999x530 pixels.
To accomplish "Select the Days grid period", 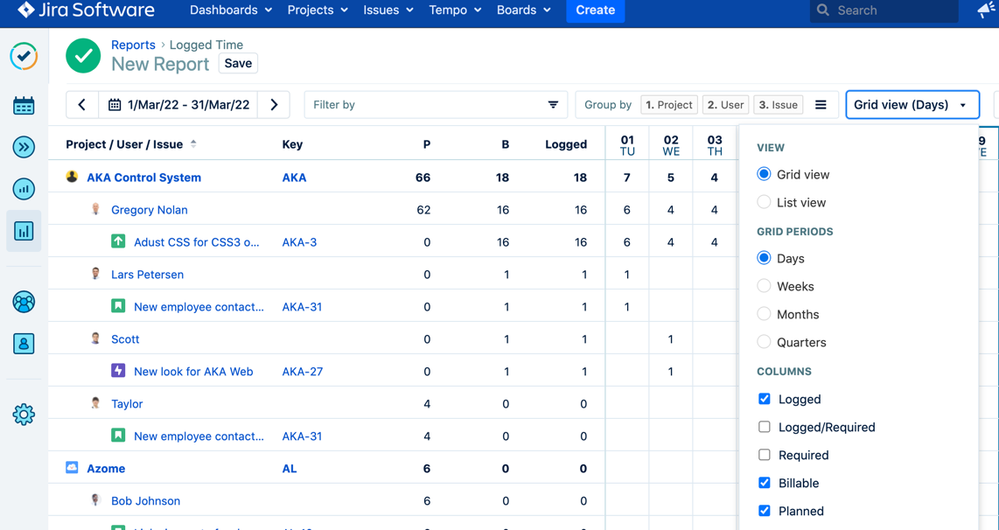I will (763, 258).
